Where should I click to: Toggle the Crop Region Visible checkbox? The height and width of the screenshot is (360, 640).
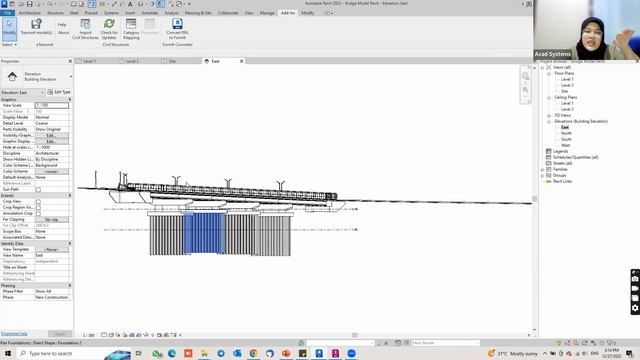(38, 208)
